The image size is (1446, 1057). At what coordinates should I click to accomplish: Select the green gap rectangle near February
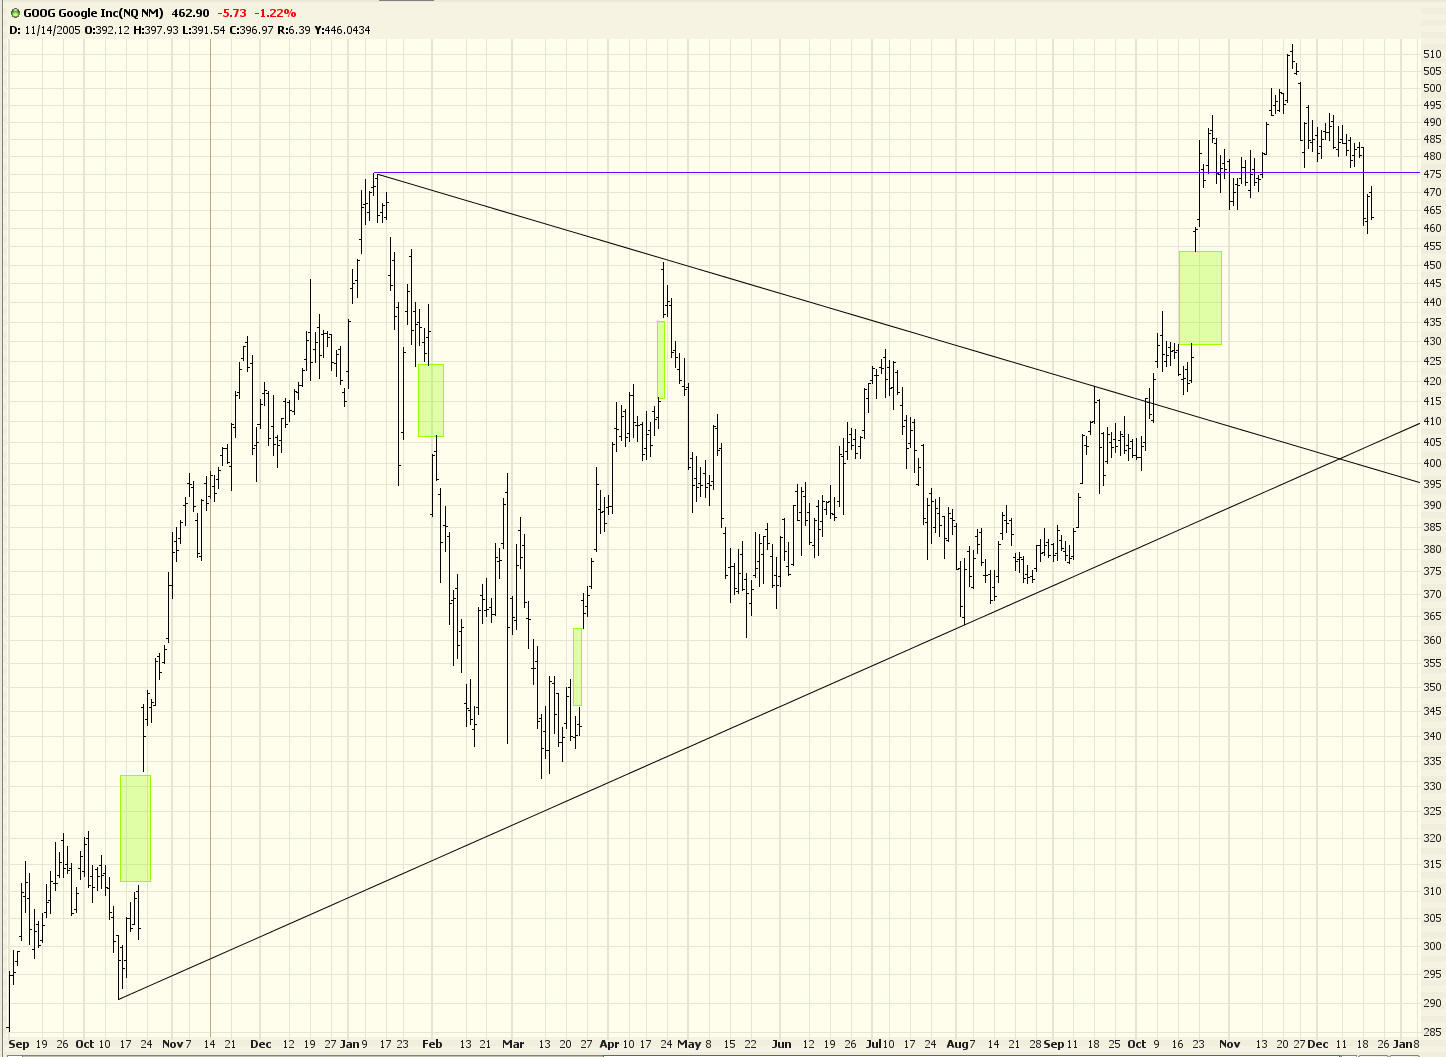431,400
